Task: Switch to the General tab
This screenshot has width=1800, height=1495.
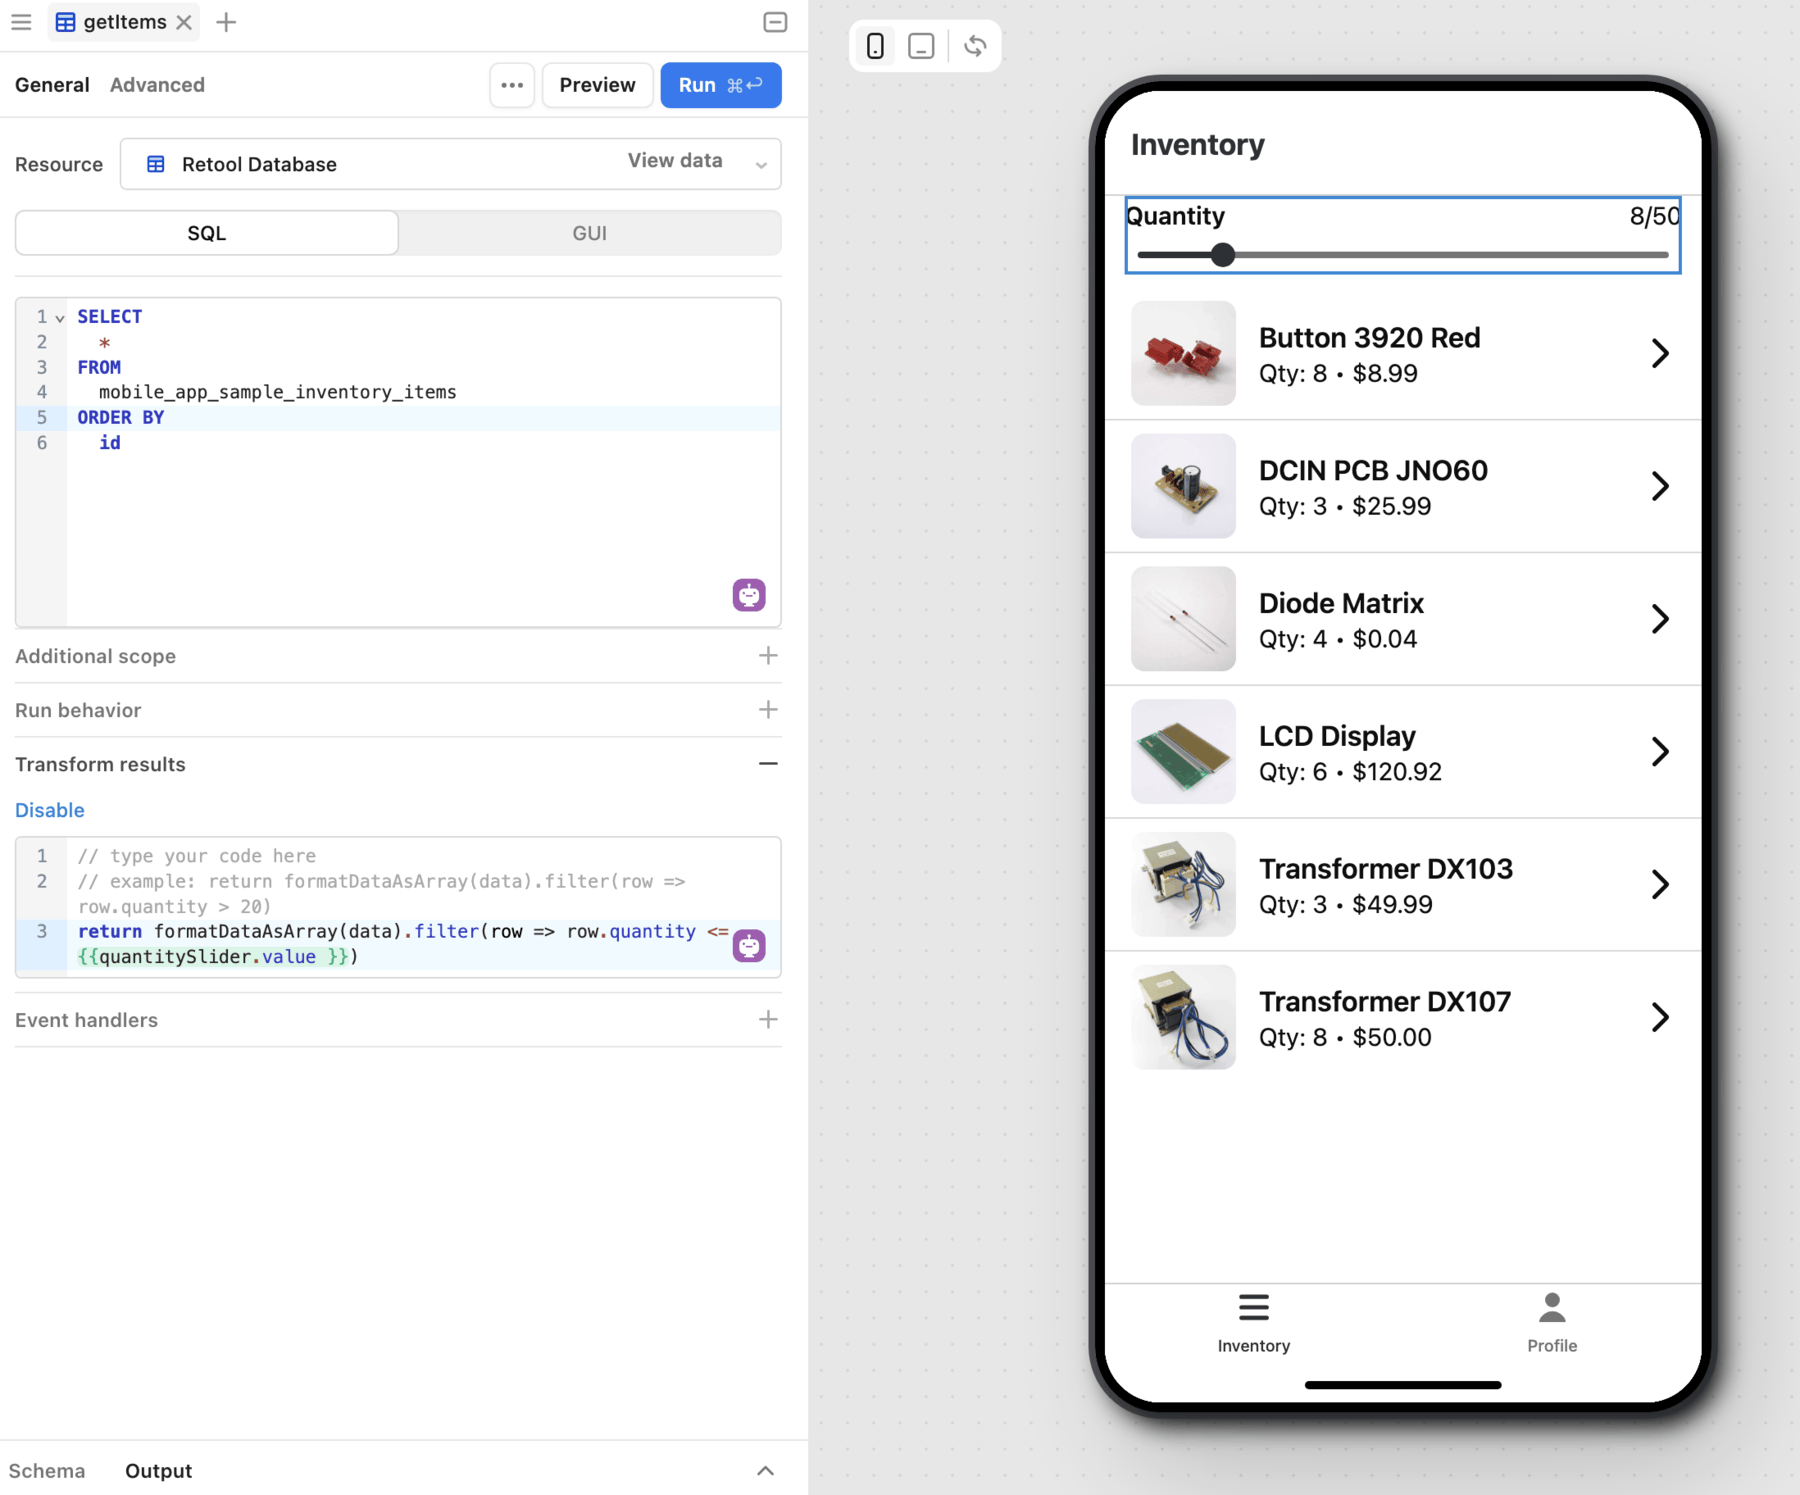Action: 52,85
